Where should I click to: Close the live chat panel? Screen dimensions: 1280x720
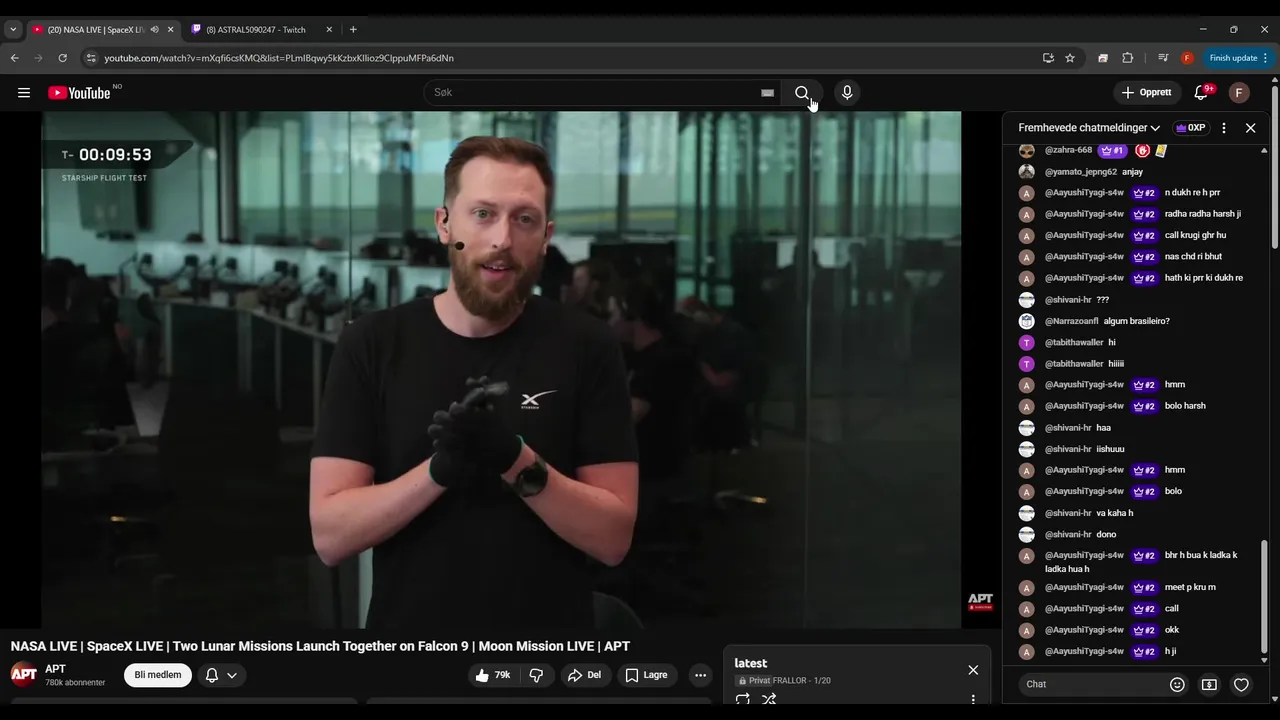[x=1250, y=128]
